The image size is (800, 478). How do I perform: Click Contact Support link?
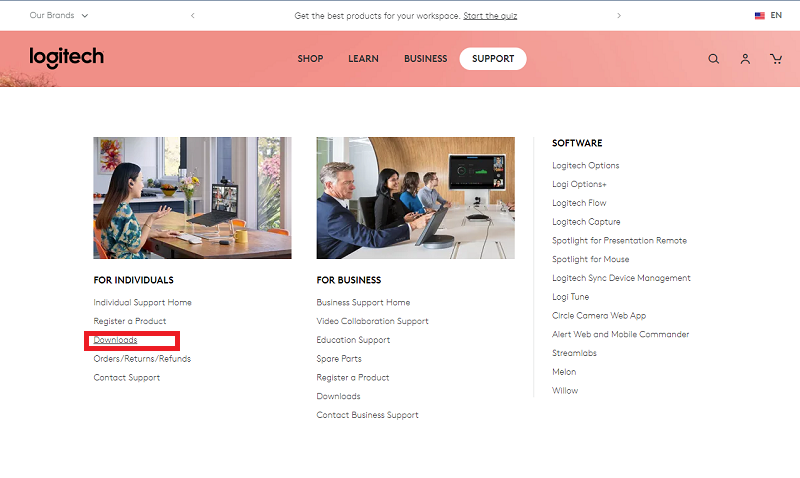pos(127,378)
